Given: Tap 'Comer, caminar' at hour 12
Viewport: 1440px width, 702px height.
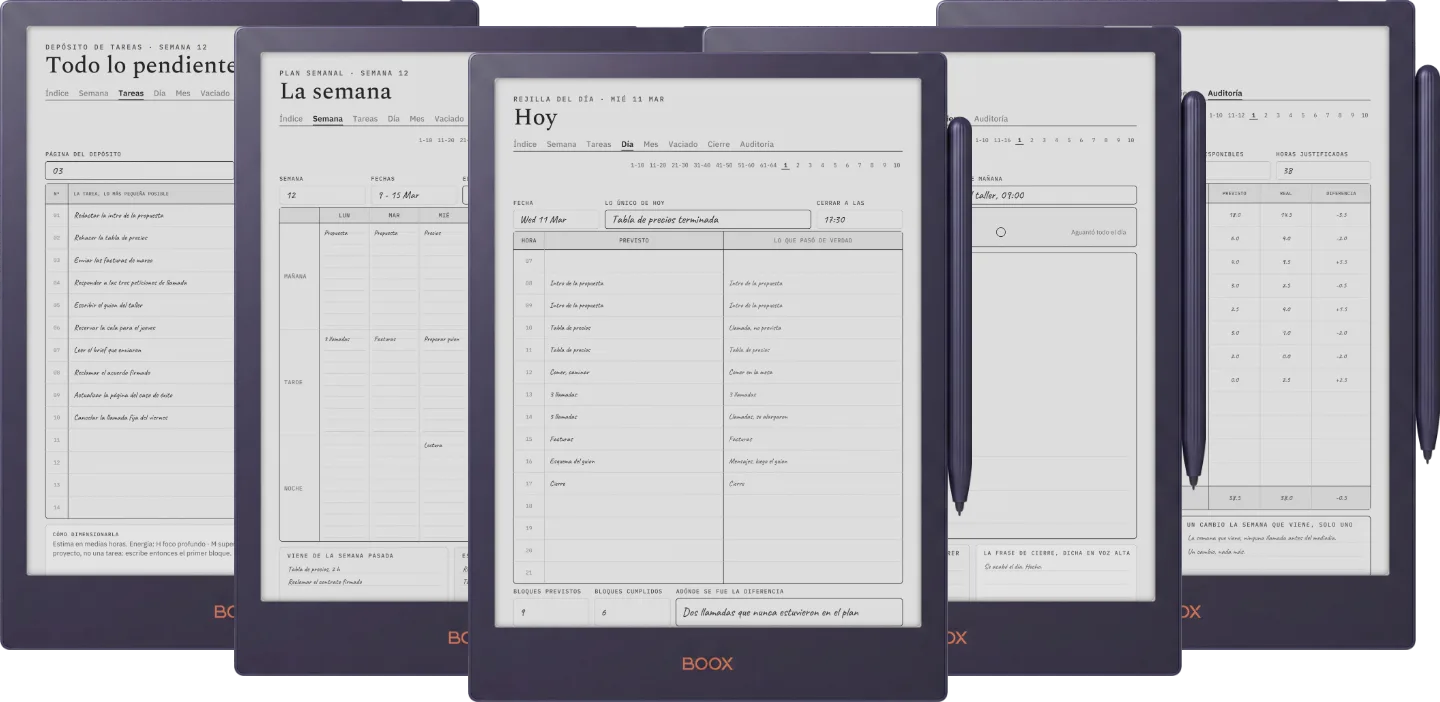Looking at the screenshot, I should (x=634, y=372).
